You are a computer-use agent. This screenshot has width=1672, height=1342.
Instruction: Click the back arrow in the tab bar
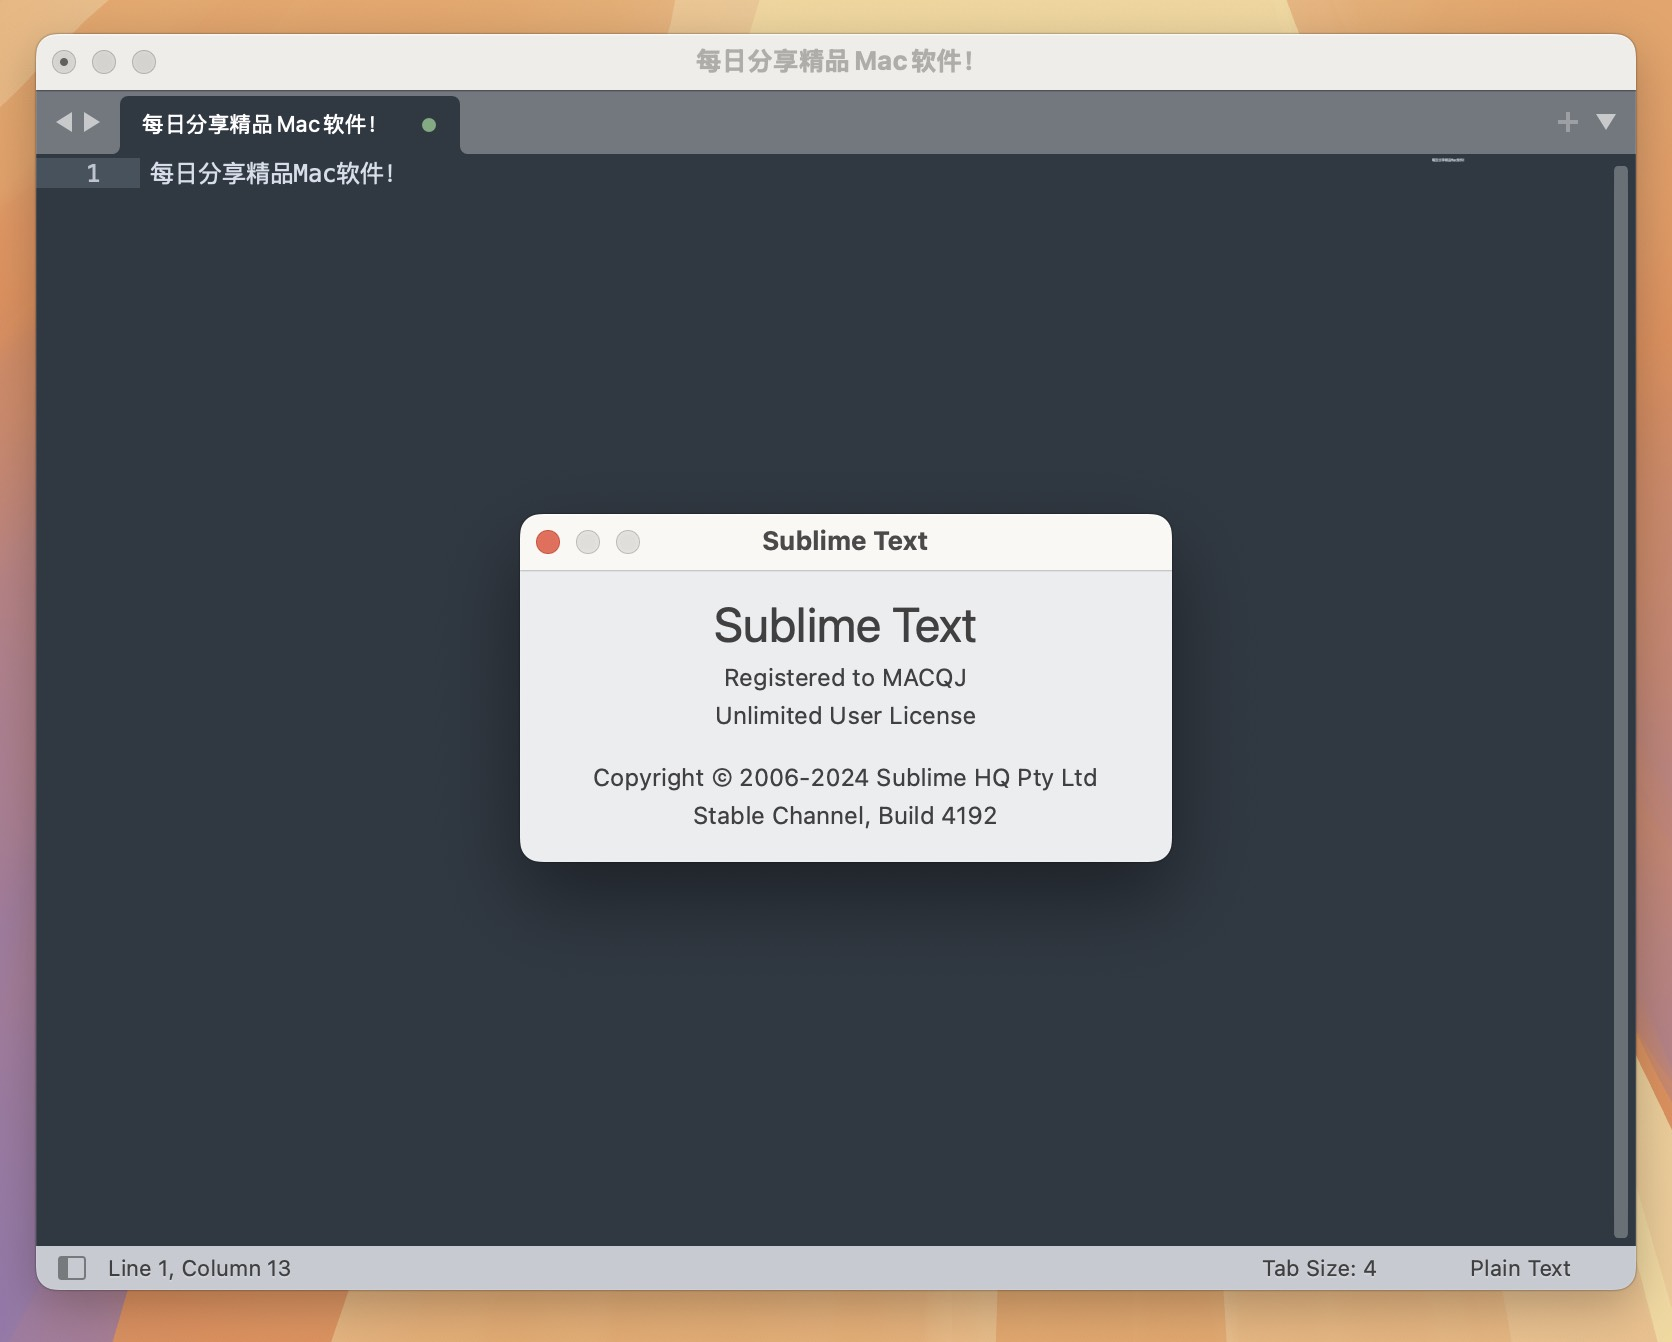[x=64, y=122]
